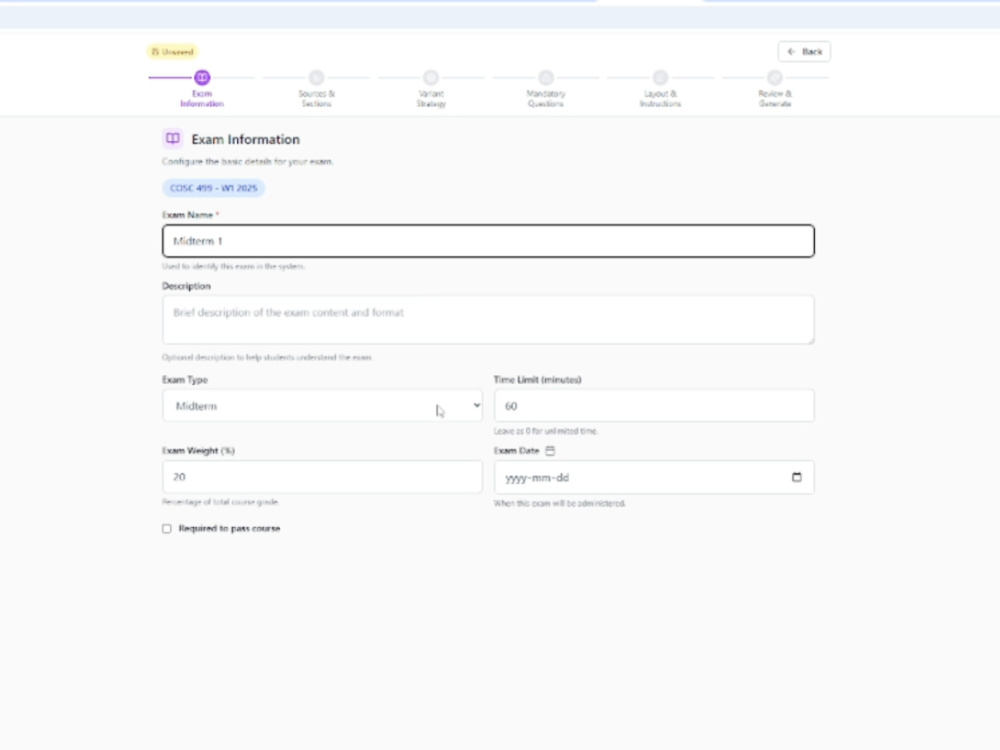This screenshot has height=750, width=1000.
Task: Select the Layout & Instructions step label
Action: click(x=660, y=98)
